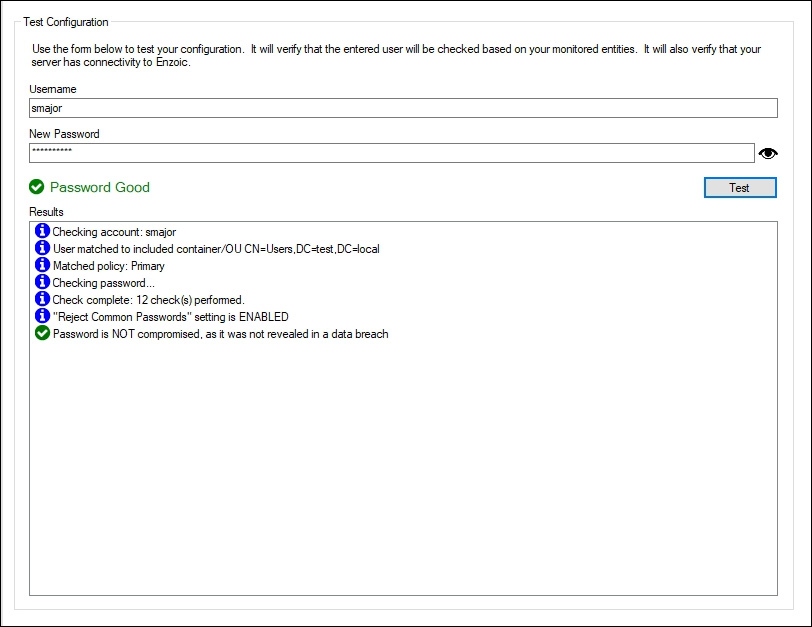The image size is (812, 627).
Task: Show the password using the eye icon
Action: pyautogui.click(x=768, y=153)
